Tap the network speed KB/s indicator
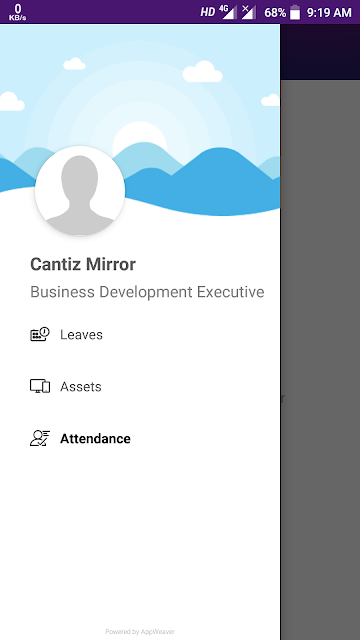Image resolution: width=360 pixels, height=640 pixels. pyautogui.click(x=18, y=12)
